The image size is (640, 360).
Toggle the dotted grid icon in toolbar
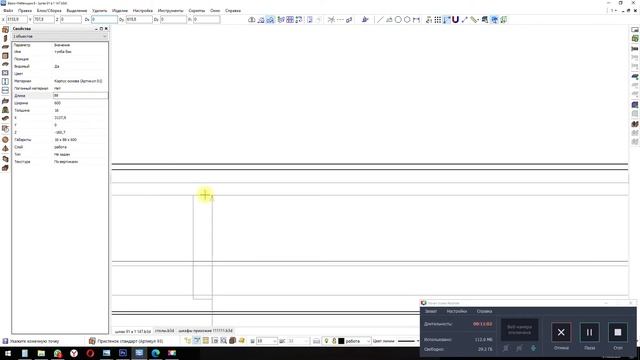click(x=438, y=20)
